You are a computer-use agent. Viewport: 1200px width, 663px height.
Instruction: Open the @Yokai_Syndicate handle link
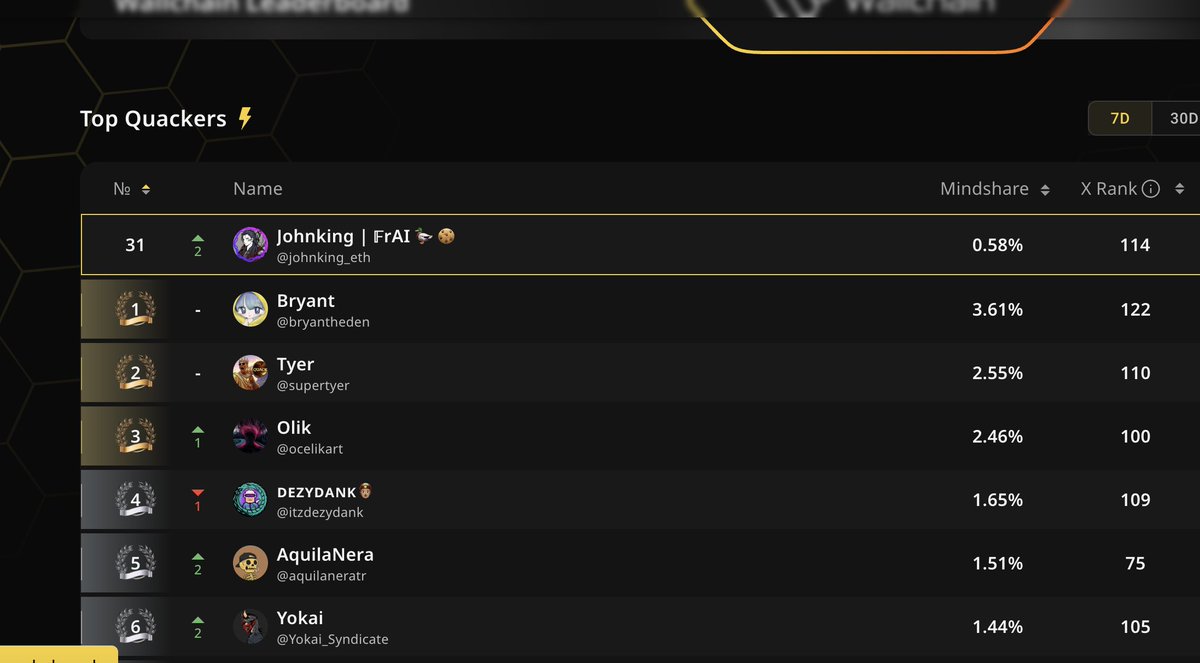(x=332, y=639)
